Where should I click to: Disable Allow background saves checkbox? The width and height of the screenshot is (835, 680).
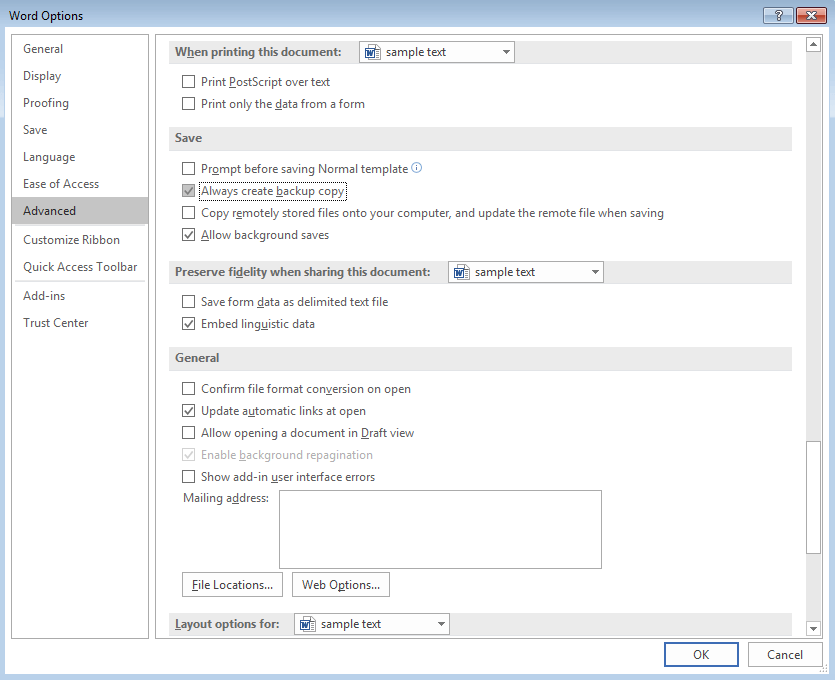pos(189,235)
